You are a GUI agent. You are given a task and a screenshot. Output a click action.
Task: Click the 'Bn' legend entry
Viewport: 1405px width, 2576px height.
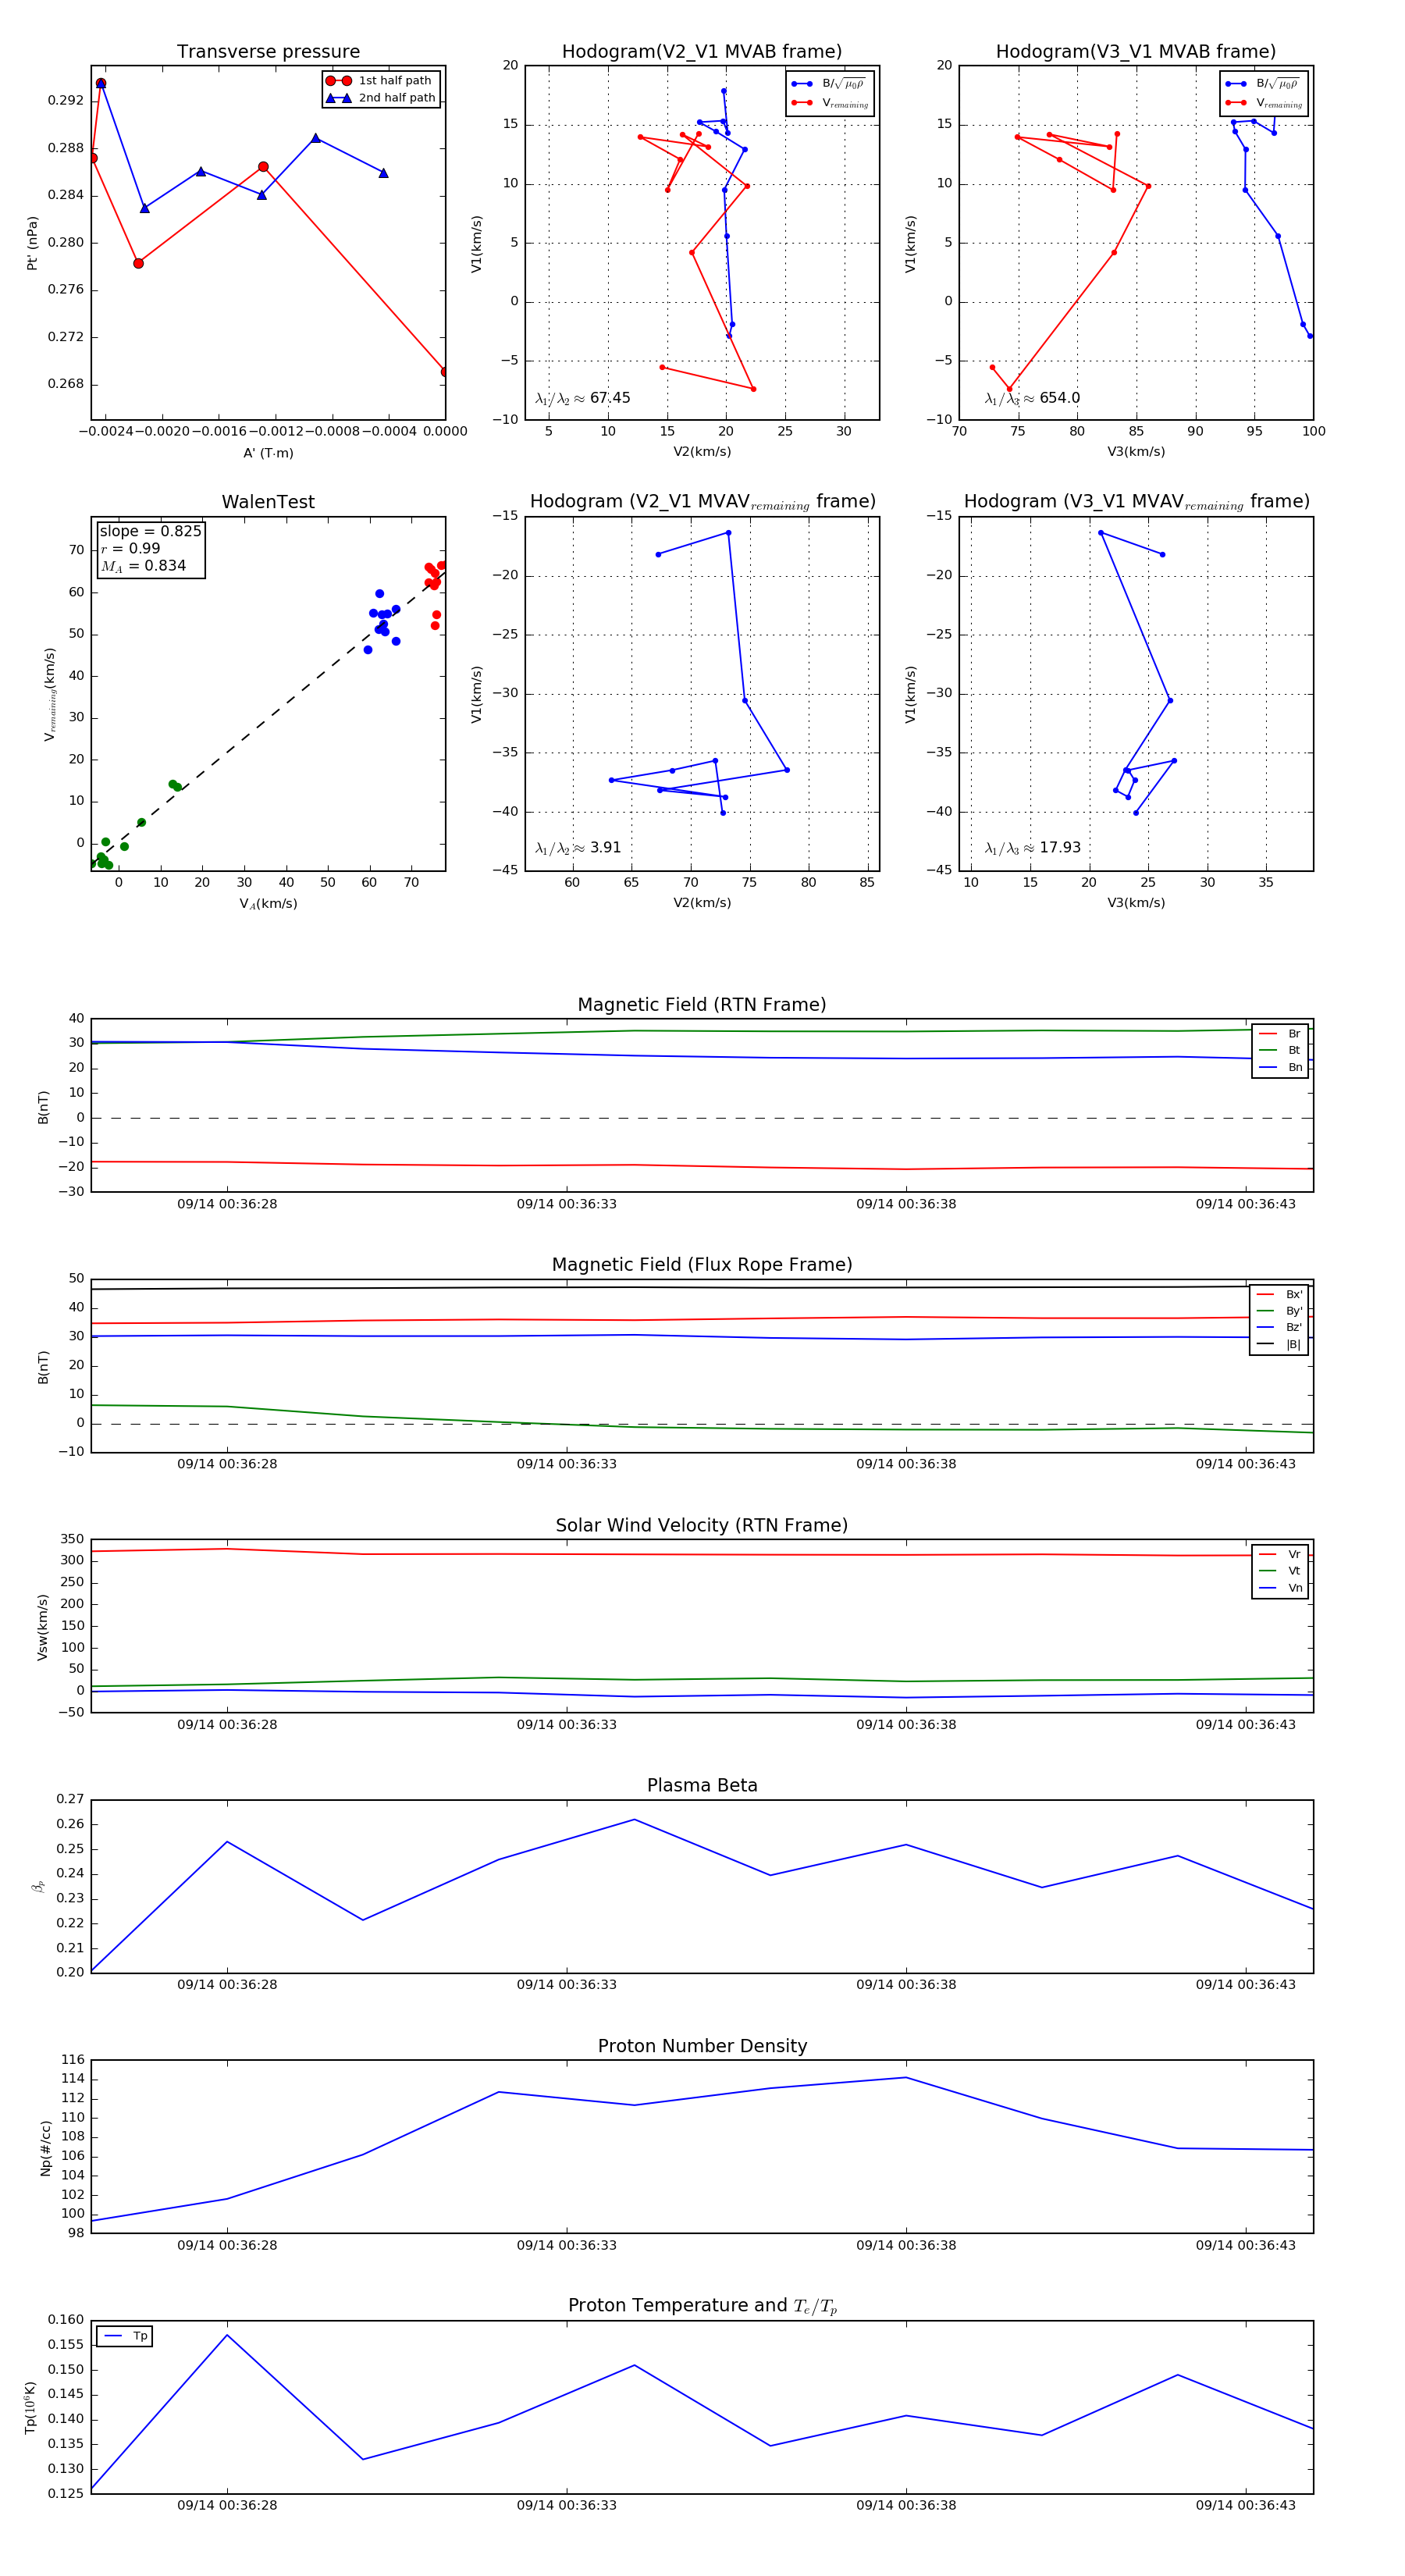coord(1281,1067)
